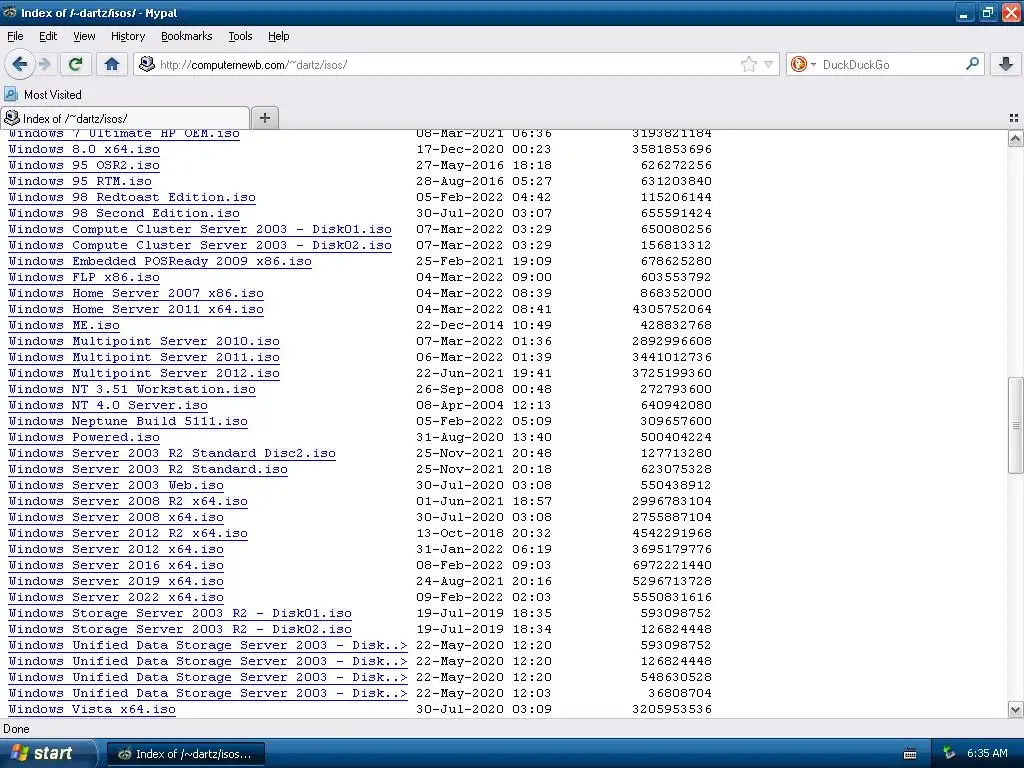This screenshot has width=1024, height=768.
Task: Reload the page with the refresh icon
Action: pos(75,64)
